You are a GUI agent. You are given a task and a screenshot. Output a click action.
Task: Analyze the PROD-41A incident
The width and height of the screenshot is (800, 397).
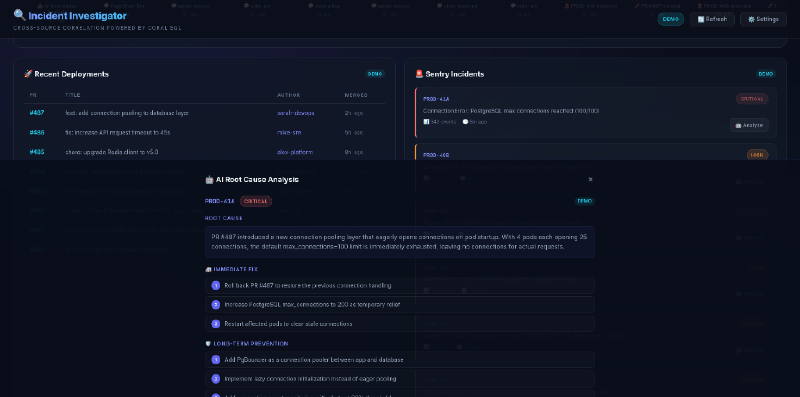[749, 125]
